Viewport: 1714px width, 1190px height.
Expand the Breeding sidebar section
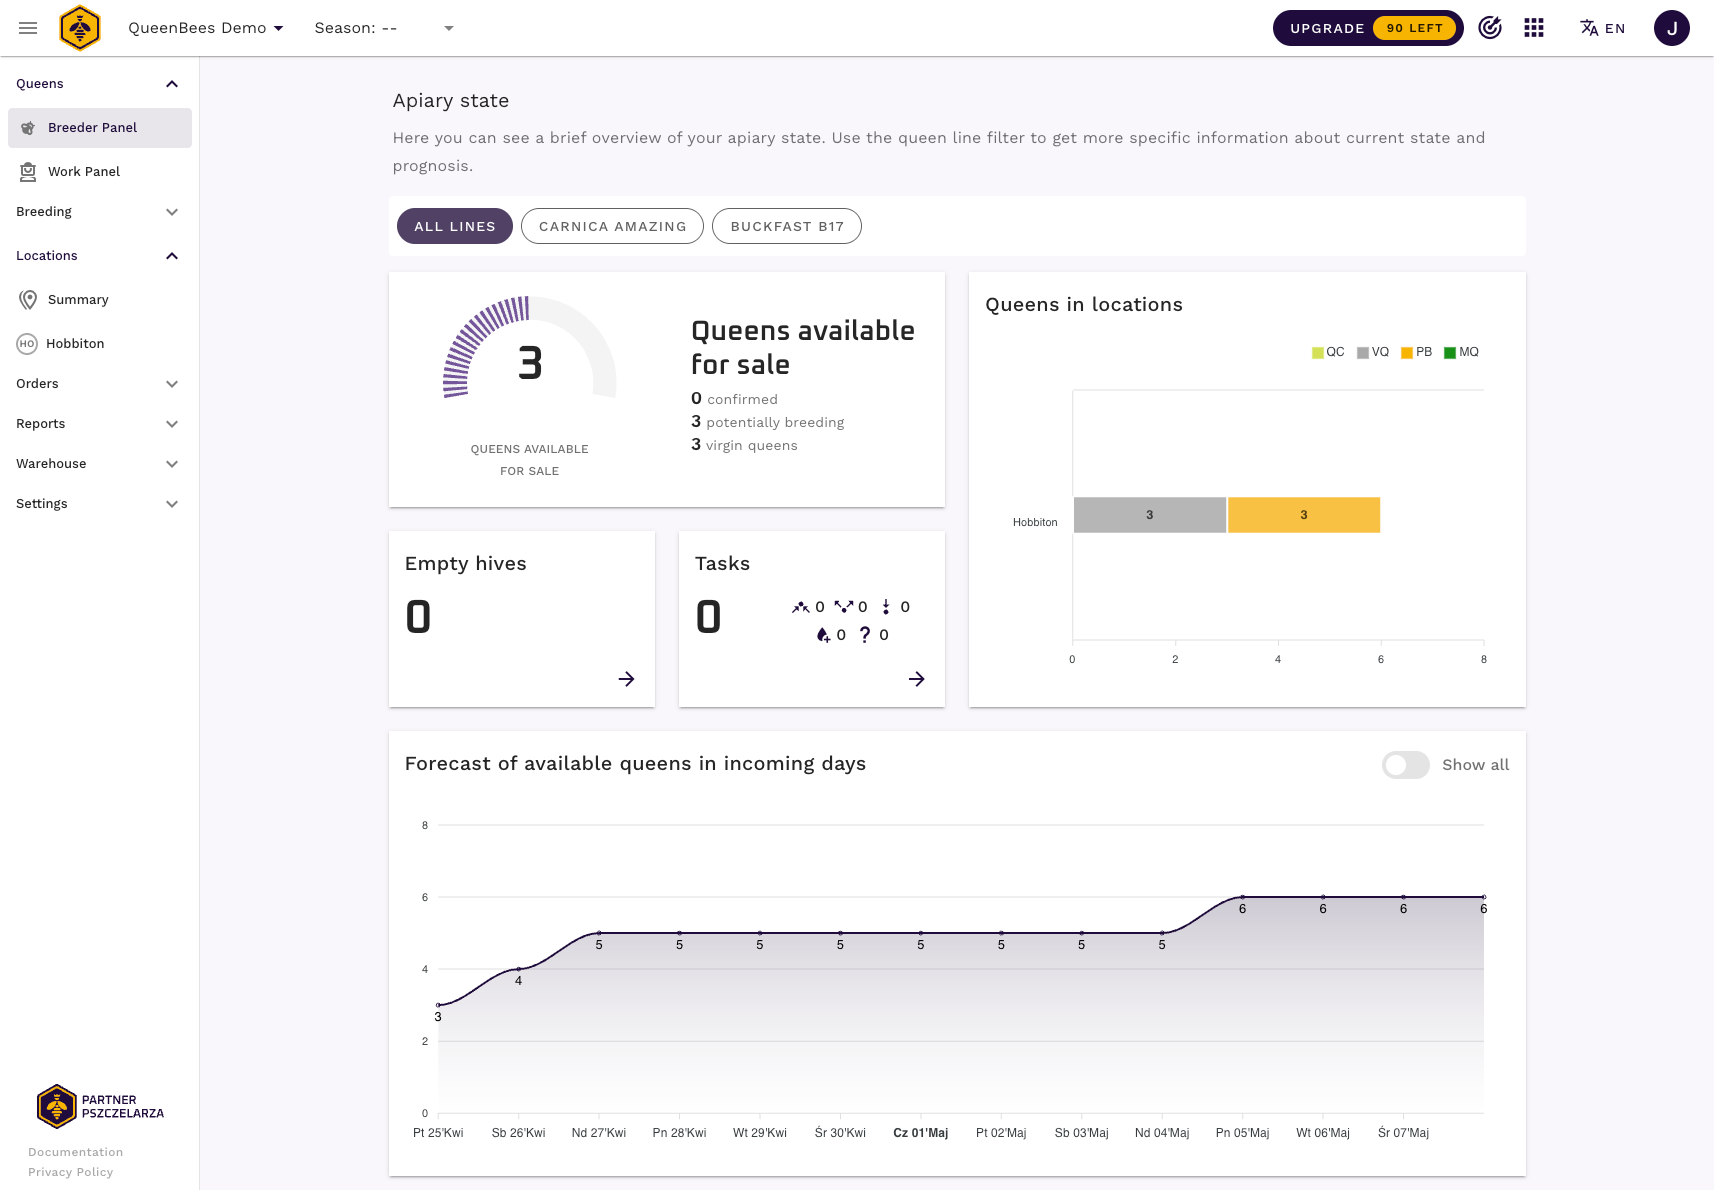point(97,212)
